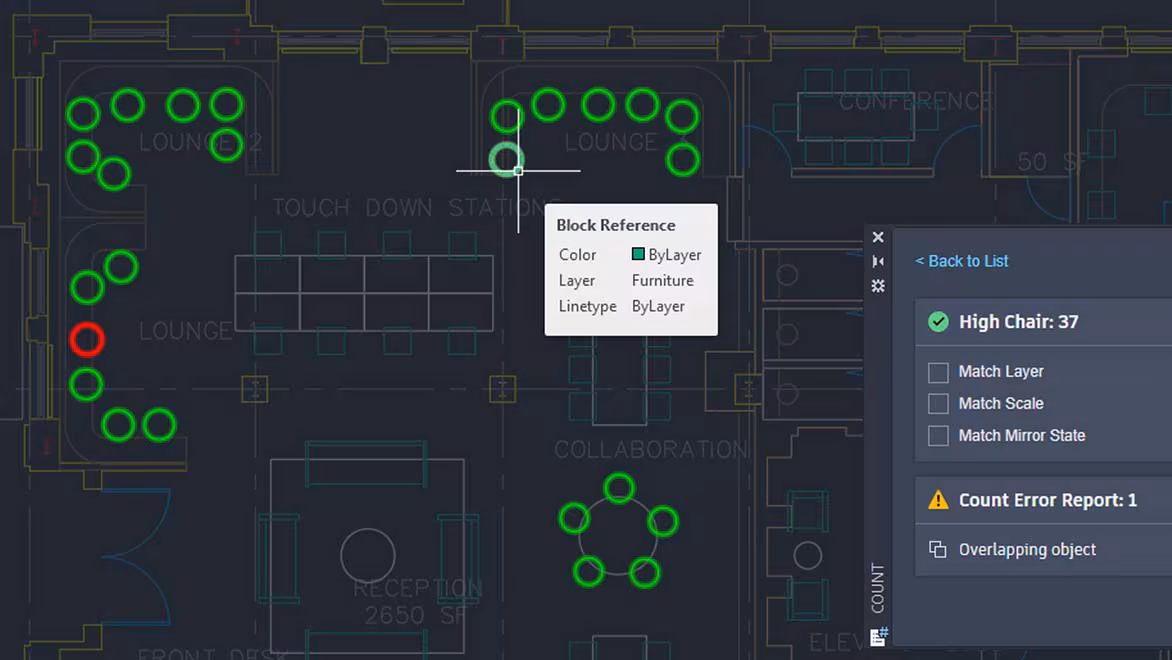Enable the Match Mirror State checkbox

(938, 436)
